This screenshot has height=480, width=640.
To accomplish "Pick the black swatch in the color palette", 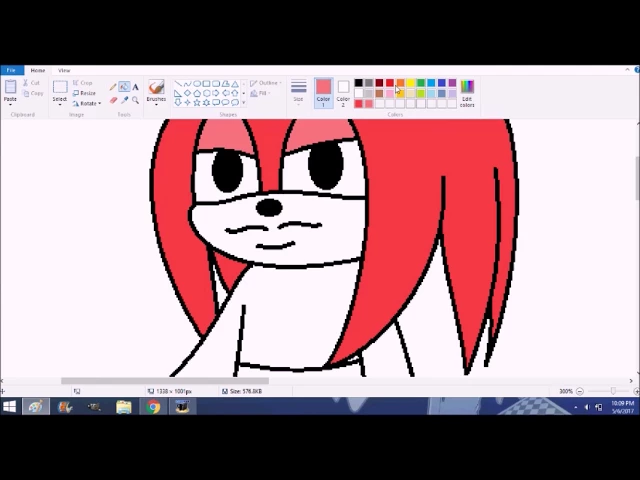I will click(x=358, y=83).
